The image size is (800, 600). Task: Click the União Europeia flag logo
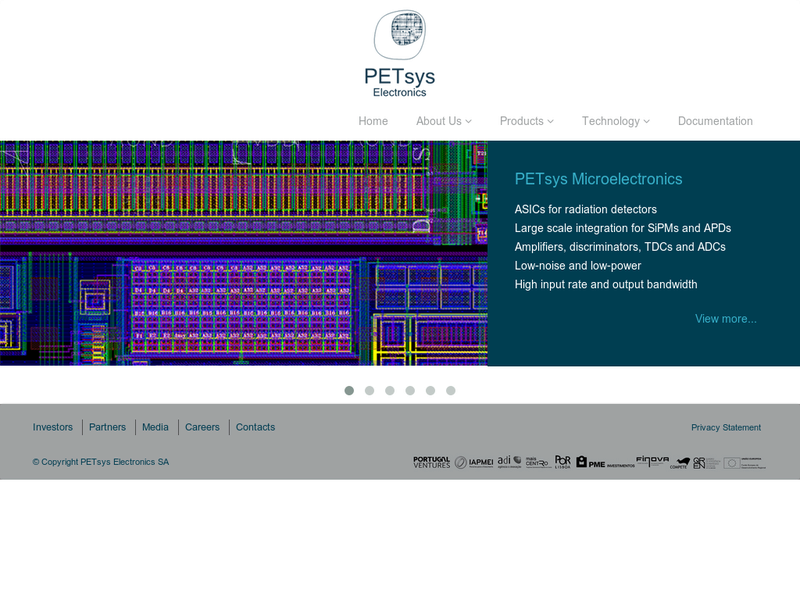[744, 463]
